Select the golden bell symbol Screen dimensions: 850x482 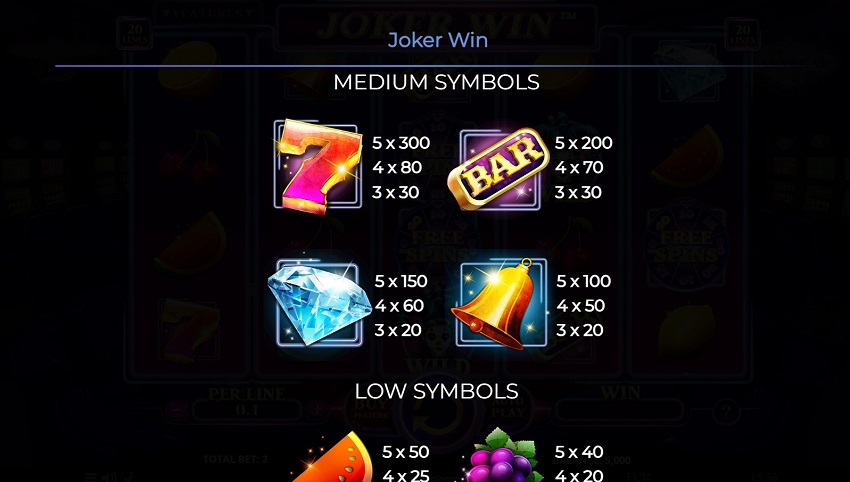point(499,303)
